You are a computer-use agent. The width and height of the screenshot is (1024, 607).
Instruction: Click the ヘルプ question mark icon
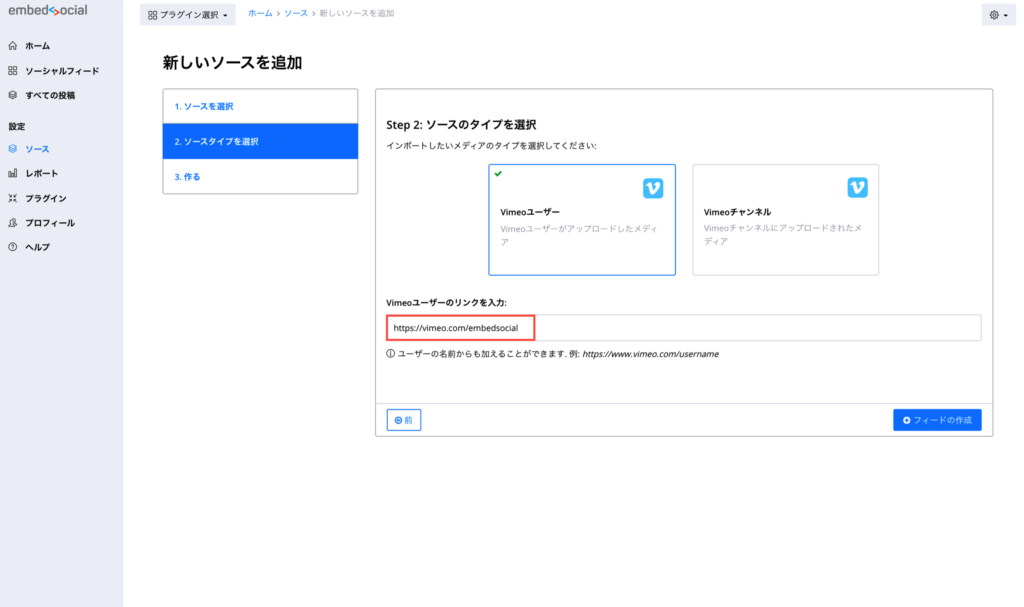(12, 247)
